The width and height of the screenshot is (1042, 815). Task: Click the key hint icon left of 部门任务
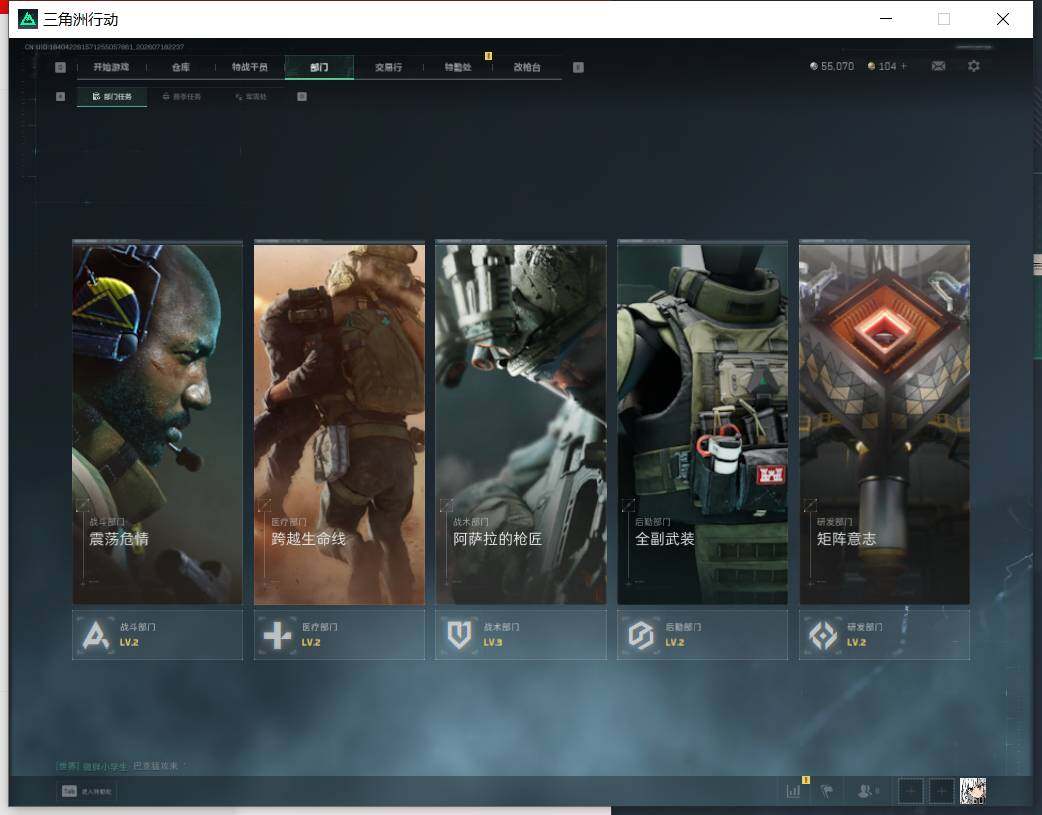pos(60,96)
